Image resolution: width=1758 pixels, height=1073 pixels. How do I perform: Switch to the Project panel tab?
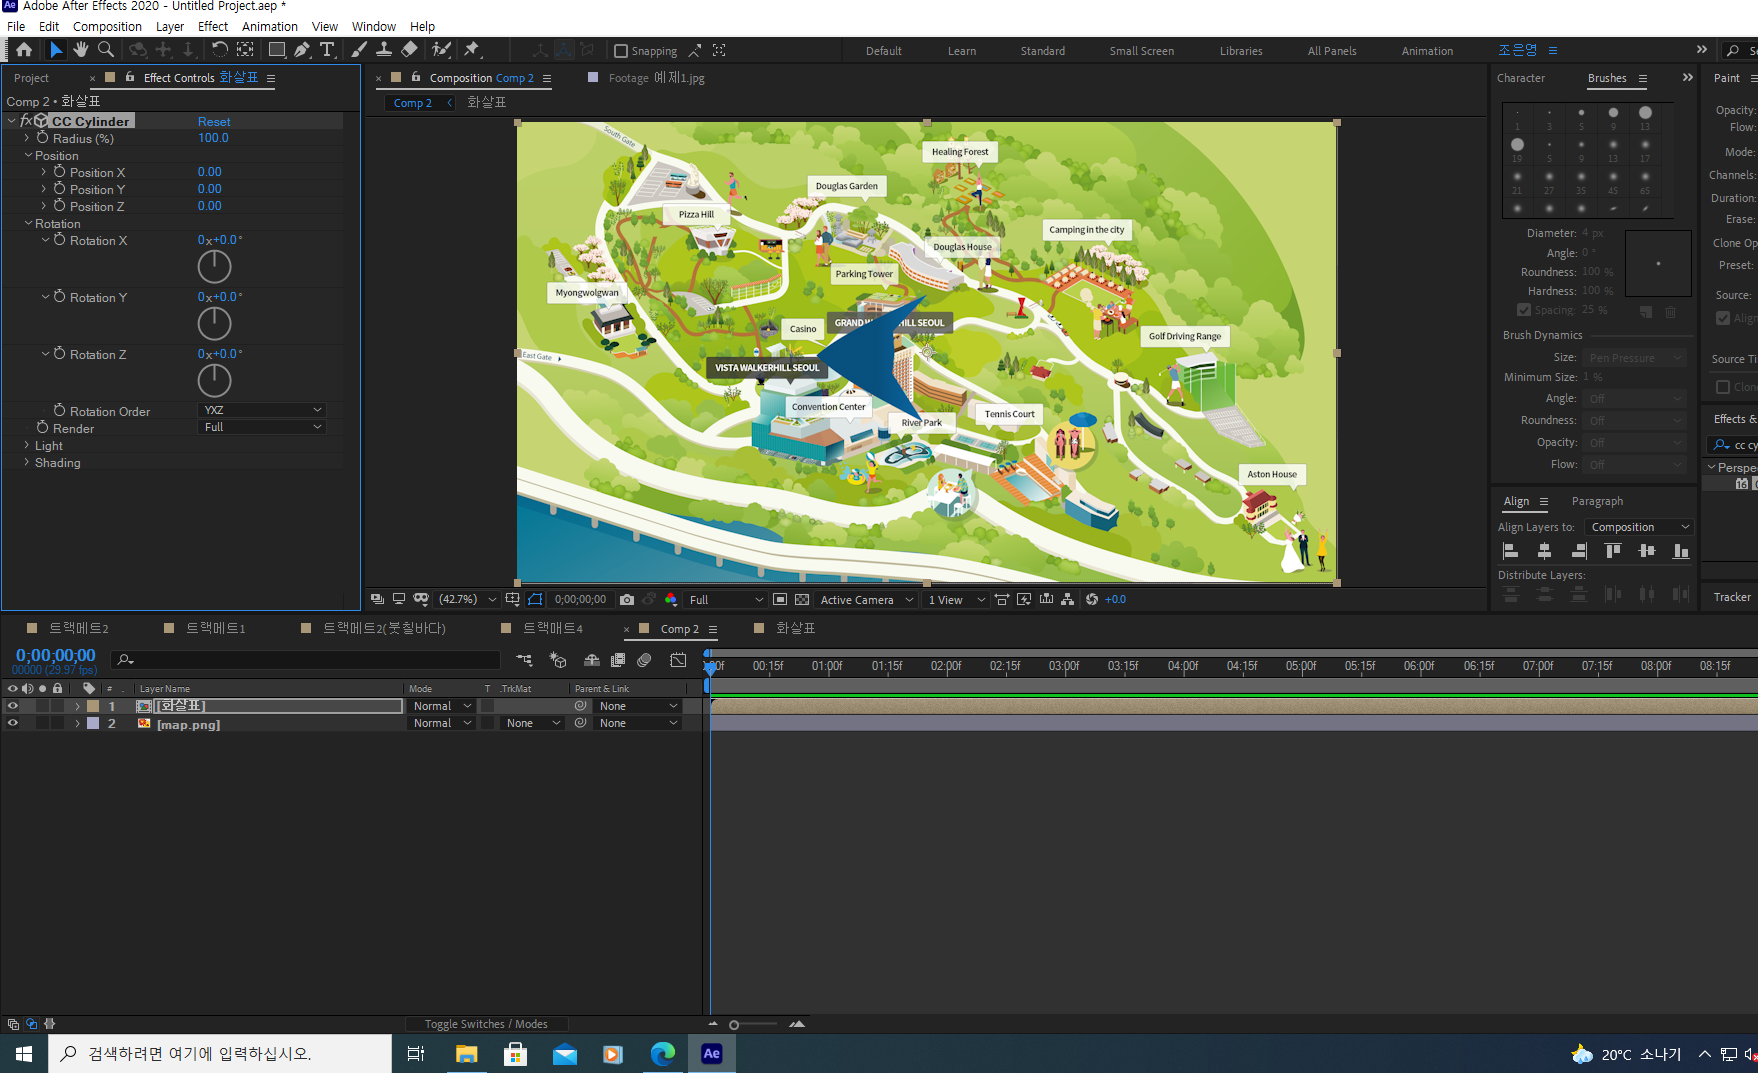(x=31, y=78)
